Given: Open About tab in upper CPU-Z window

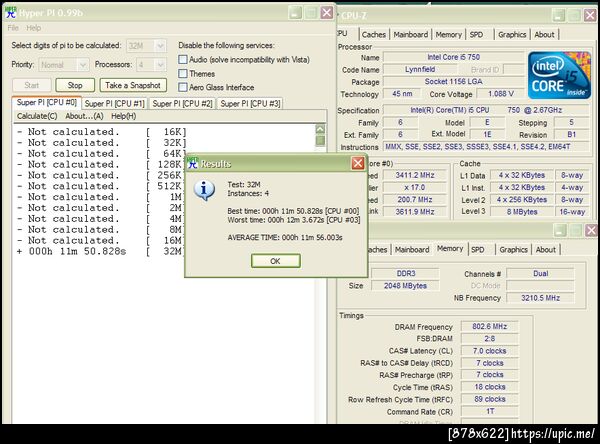Looking at the screenshot, I should point(544,34).
